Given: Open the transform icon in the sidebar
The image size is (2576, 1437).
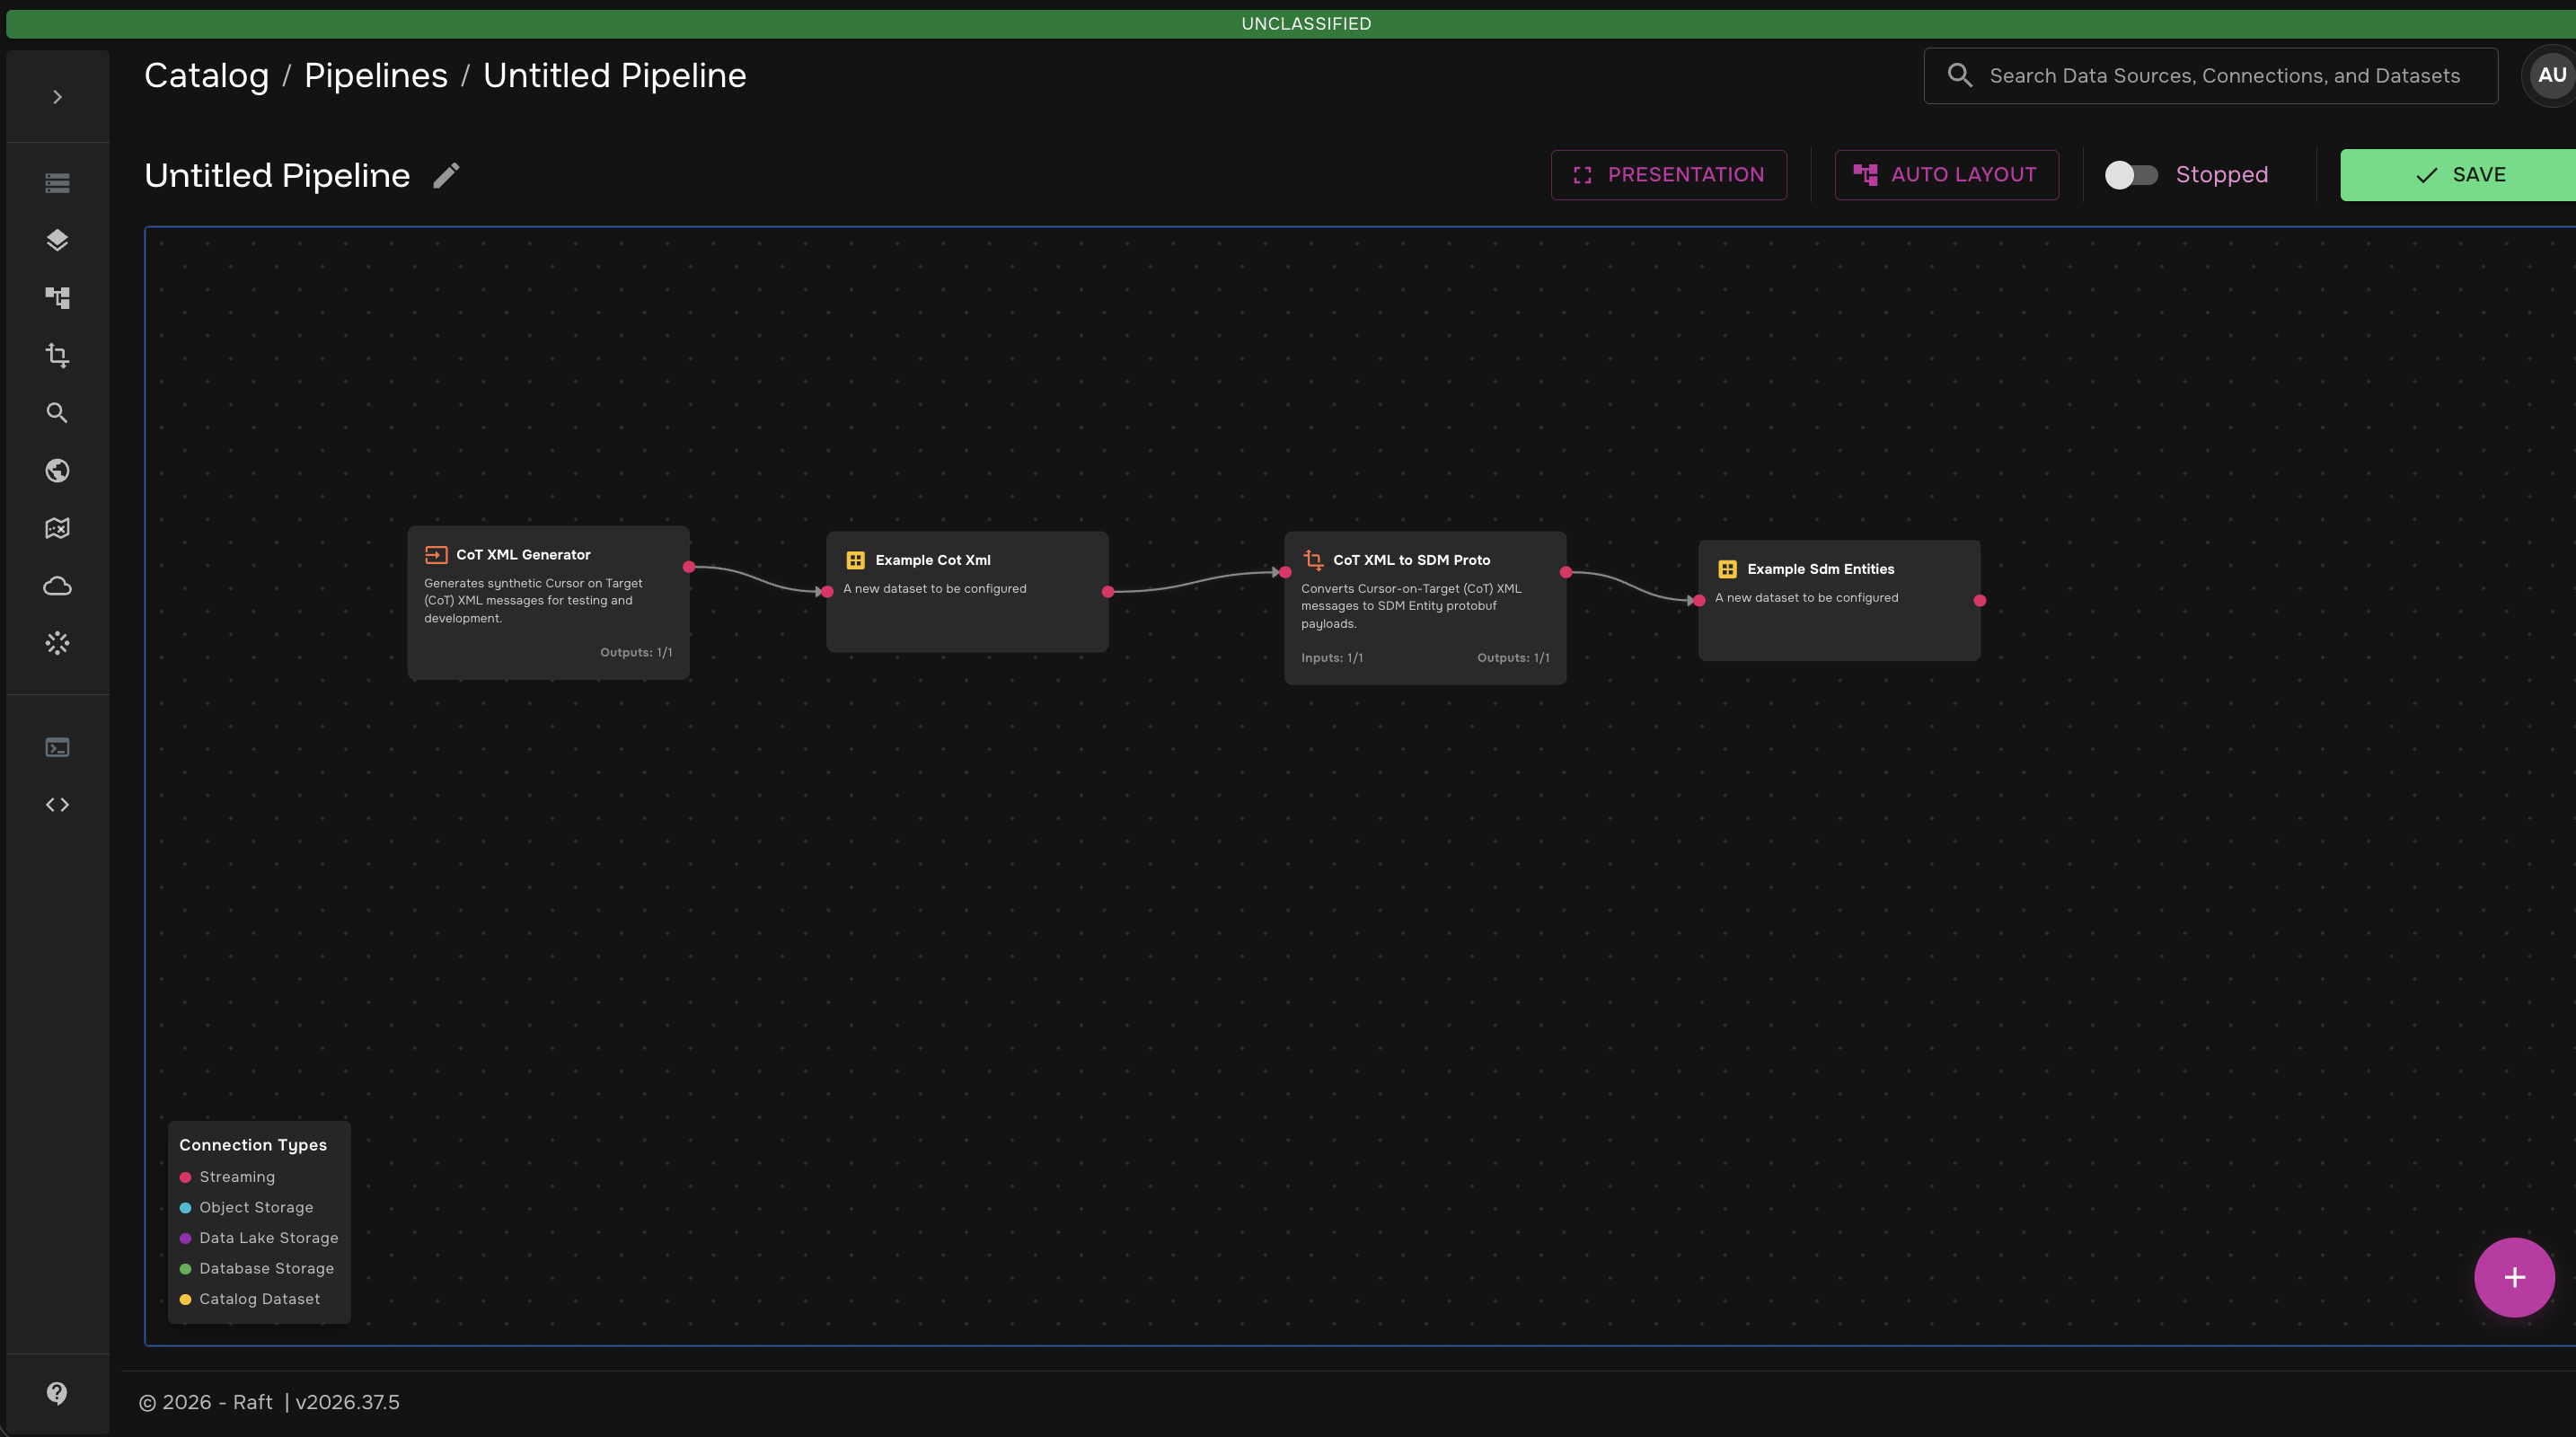Looking at the screenshot, I should point(57,355).
